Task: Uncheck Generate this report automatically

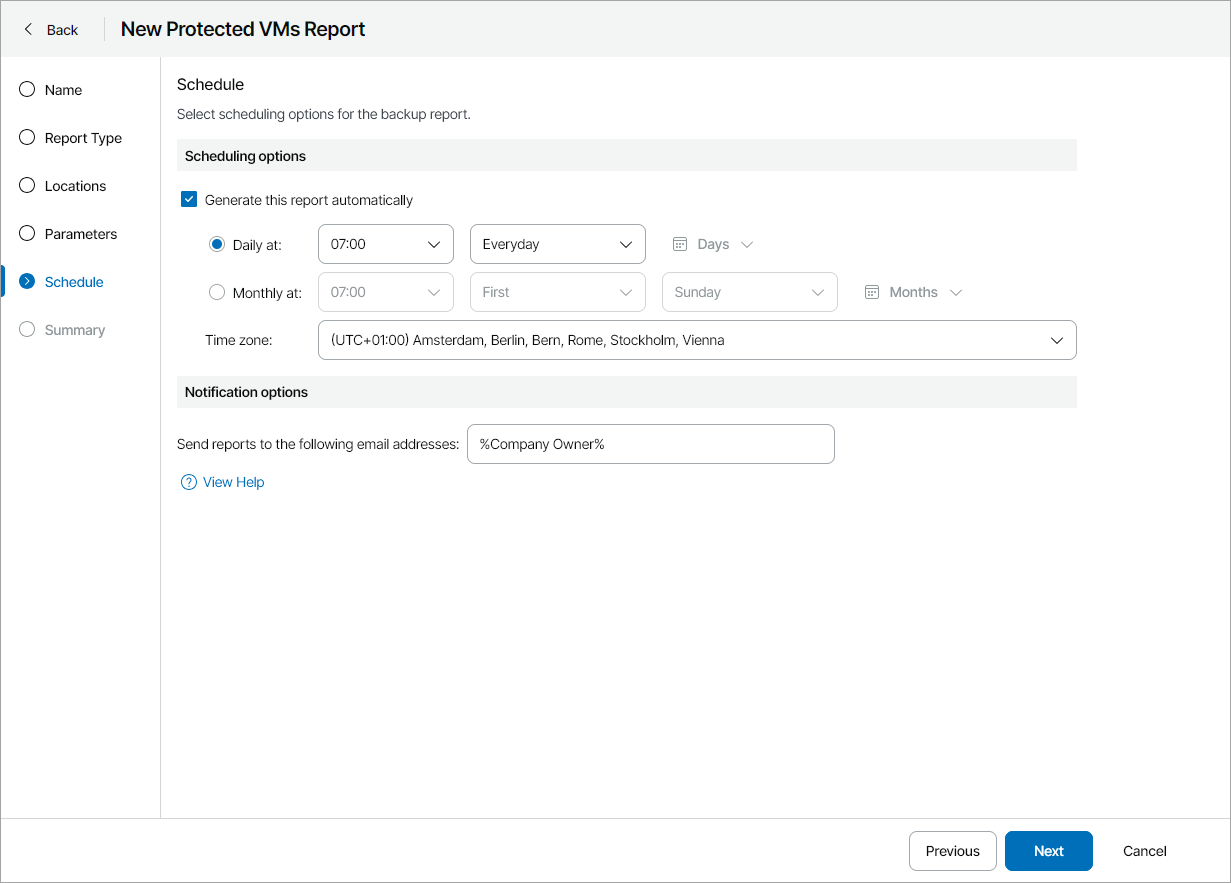Action: (189, 200)
